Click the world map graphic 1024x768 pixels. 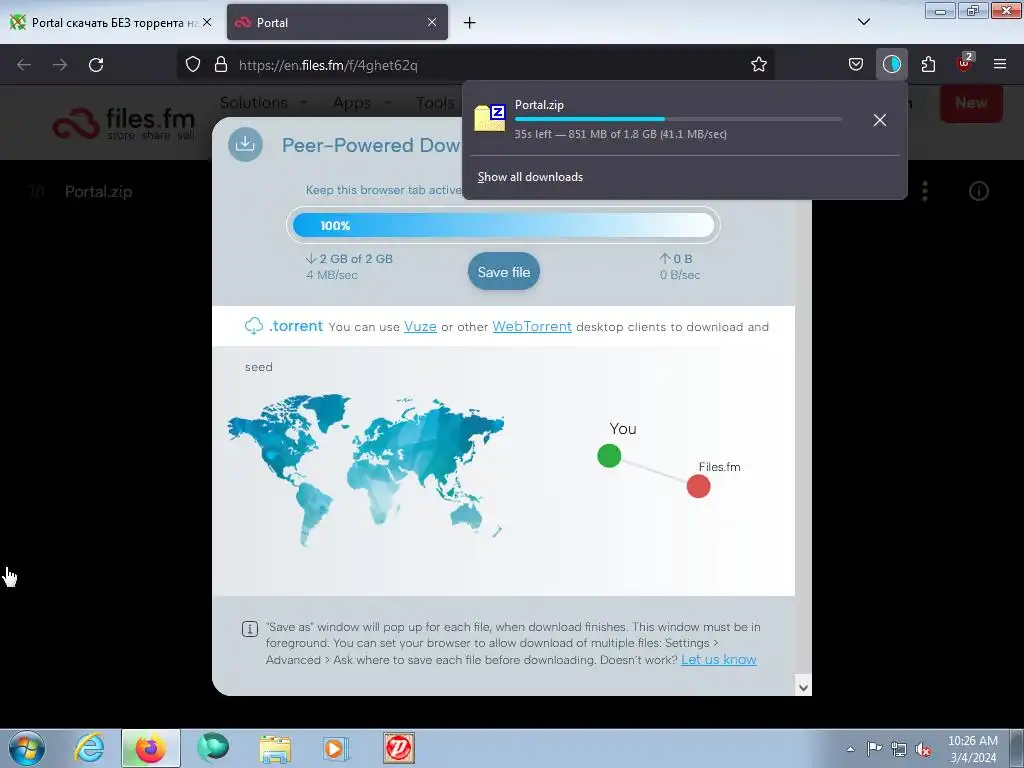(x=366, y=470)
